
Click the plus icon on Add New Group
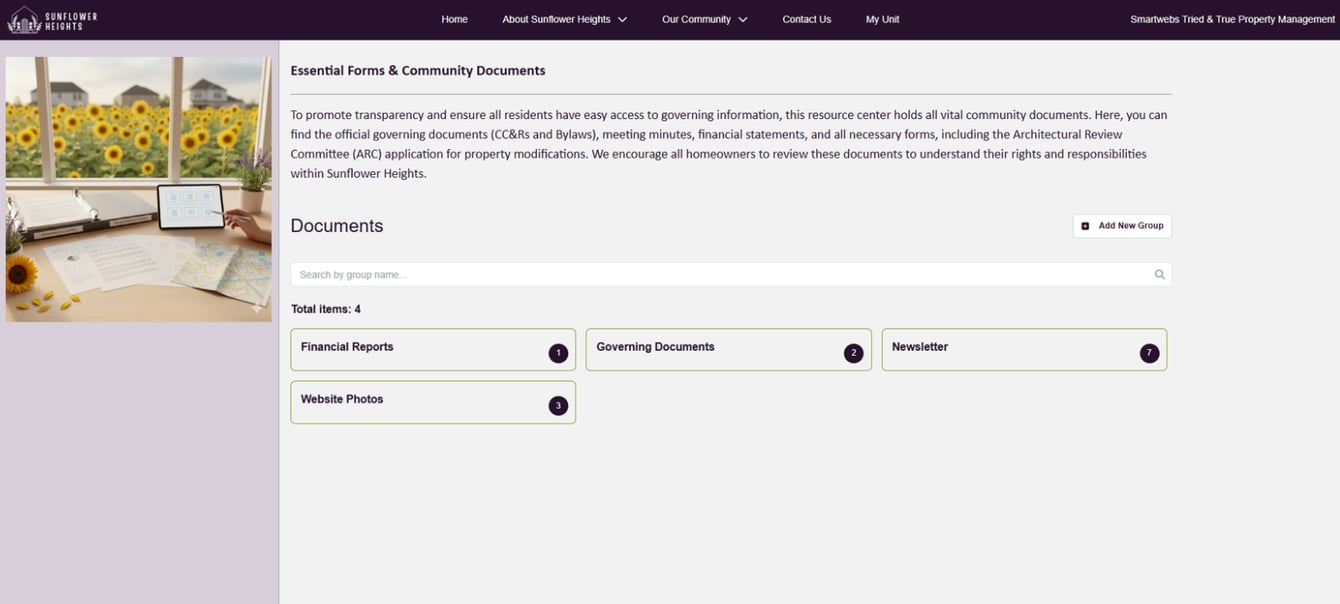1085,226
